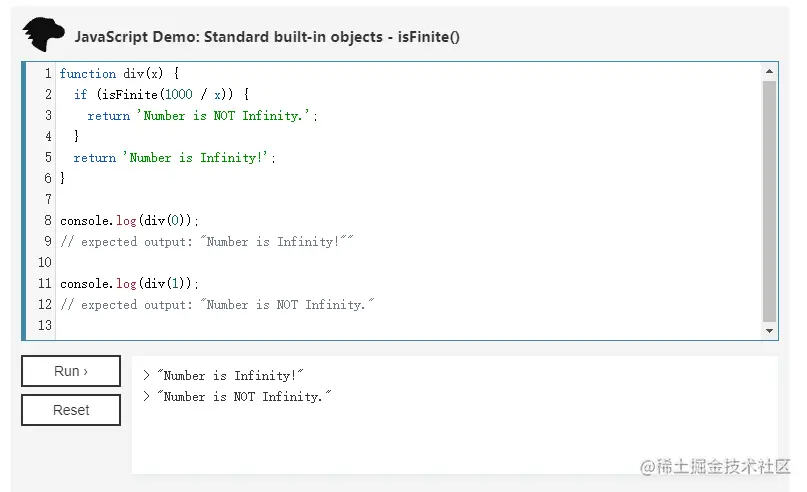The image size is (807, 492).
Task: Place cursor on 'function div(x) {' line
Action: (x=117, y=74)
